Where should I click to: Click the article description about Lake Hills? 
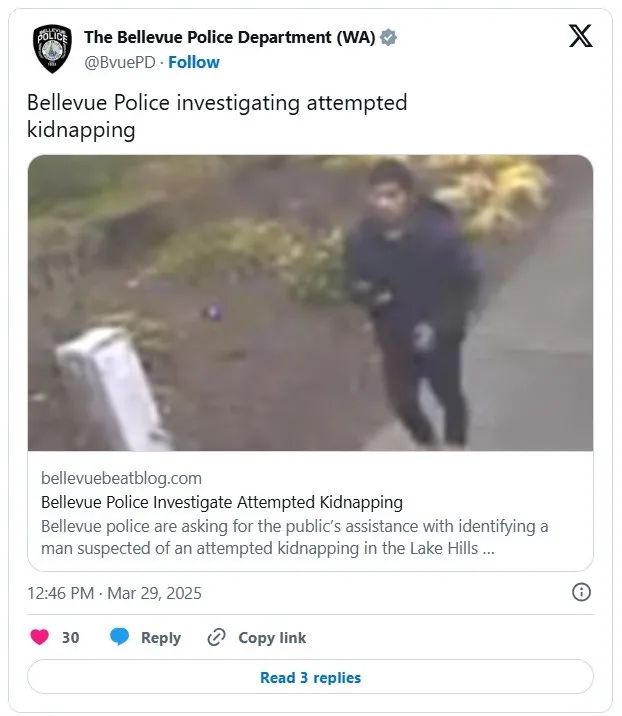[x=295, y=537]
